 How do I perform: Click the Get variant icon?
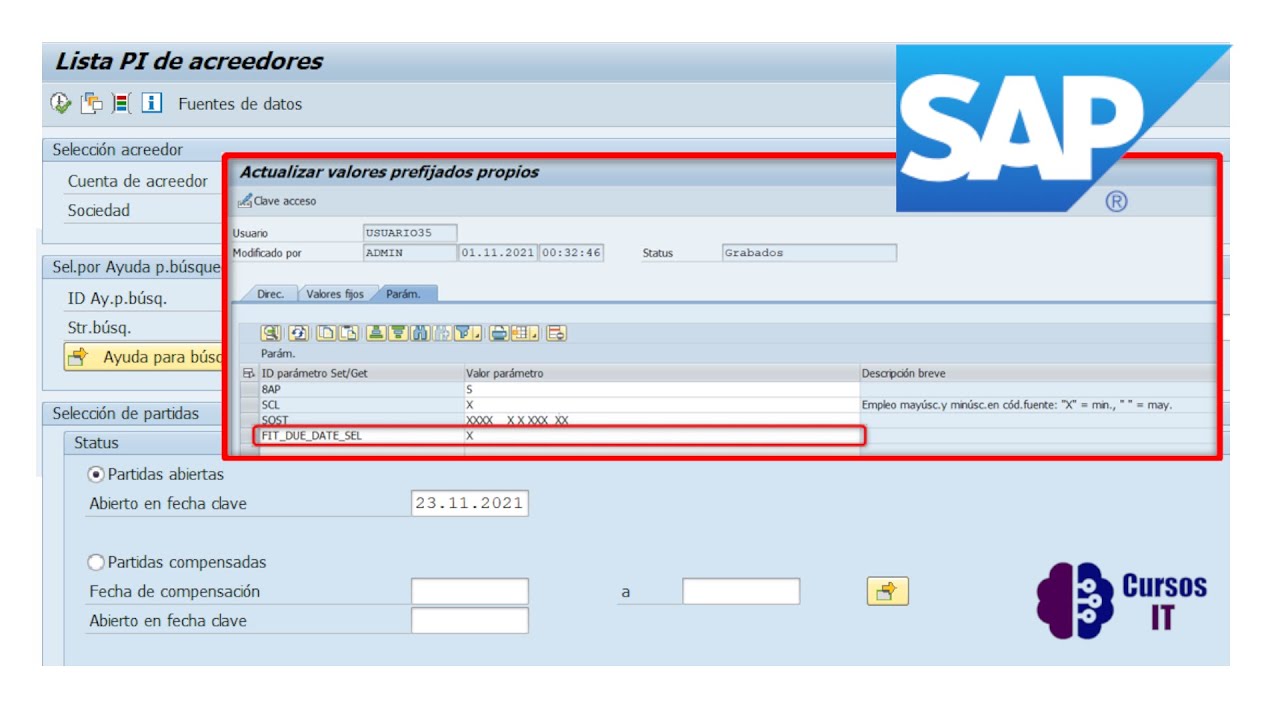(x=91, y=103)
